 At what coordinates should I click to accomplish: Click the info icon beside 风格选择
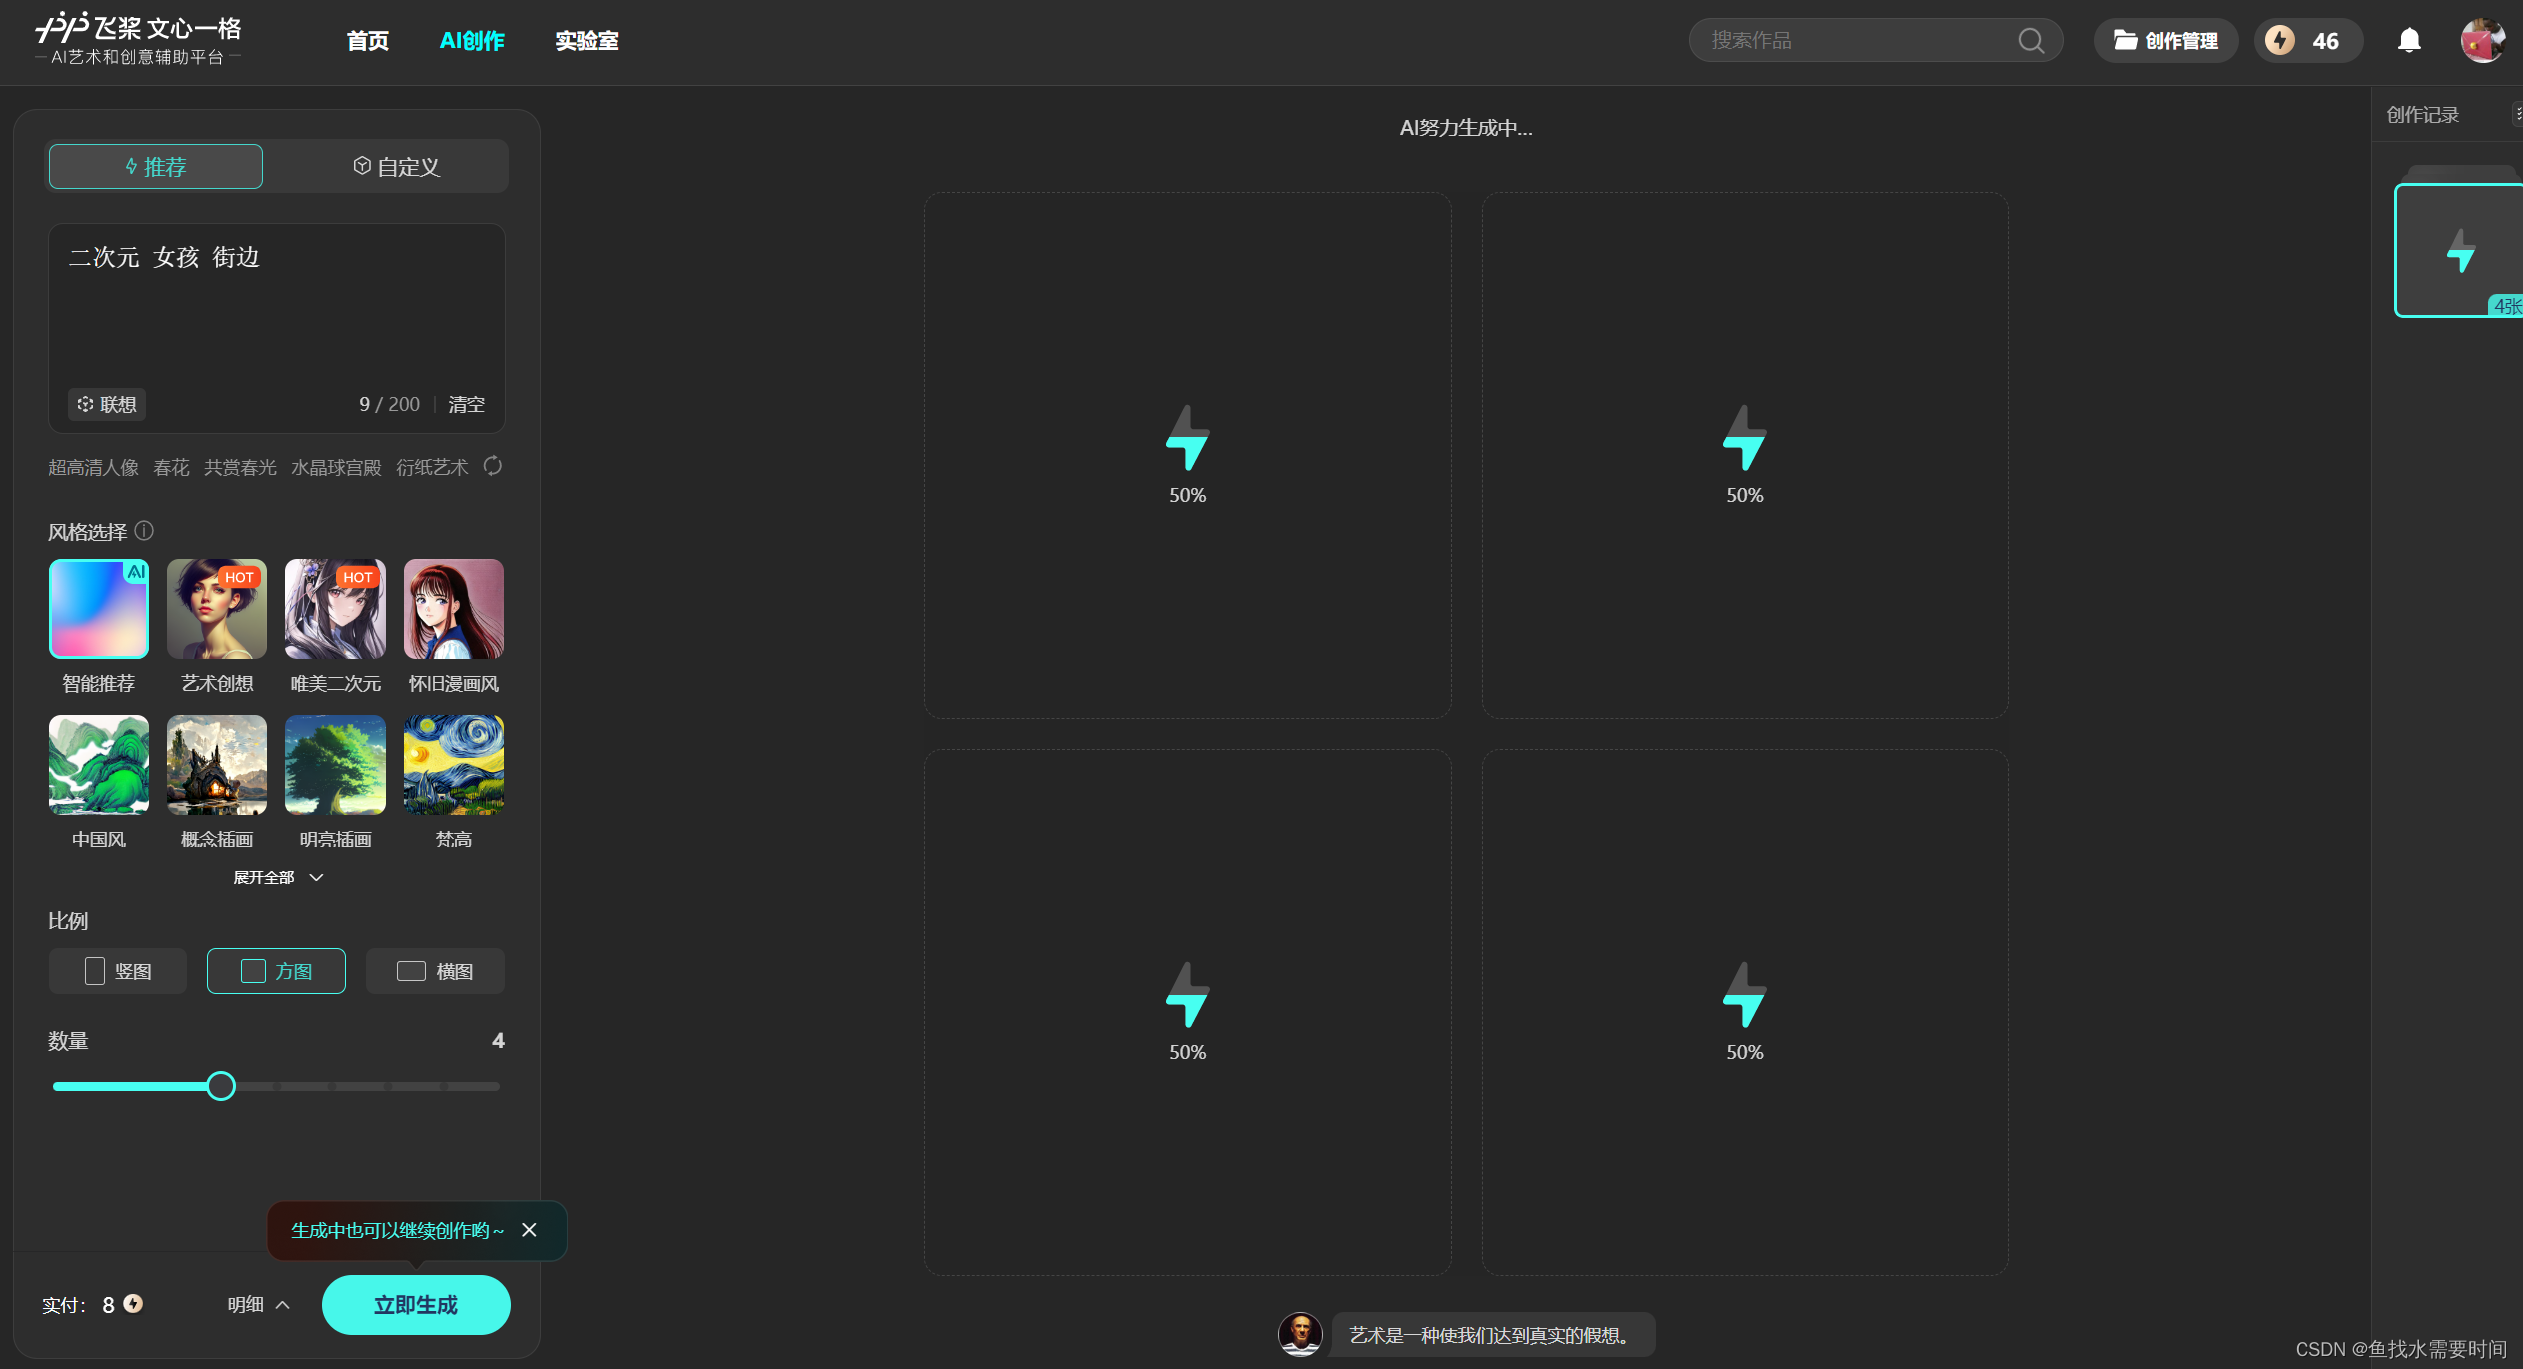pyautogui.click(x=144, y=531)
